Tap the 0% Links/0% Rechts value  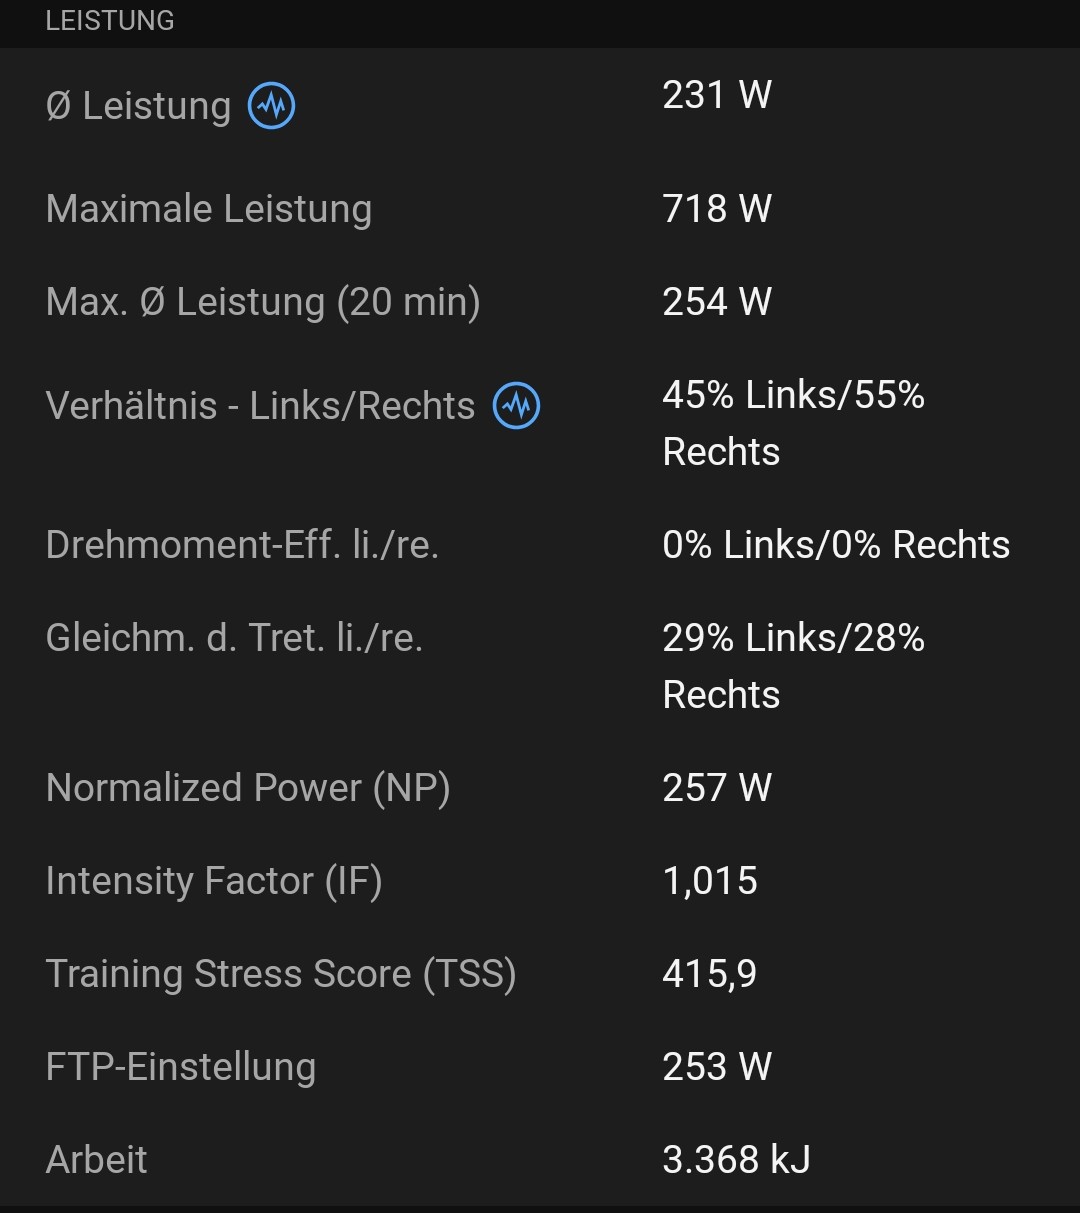click(836, 545)
